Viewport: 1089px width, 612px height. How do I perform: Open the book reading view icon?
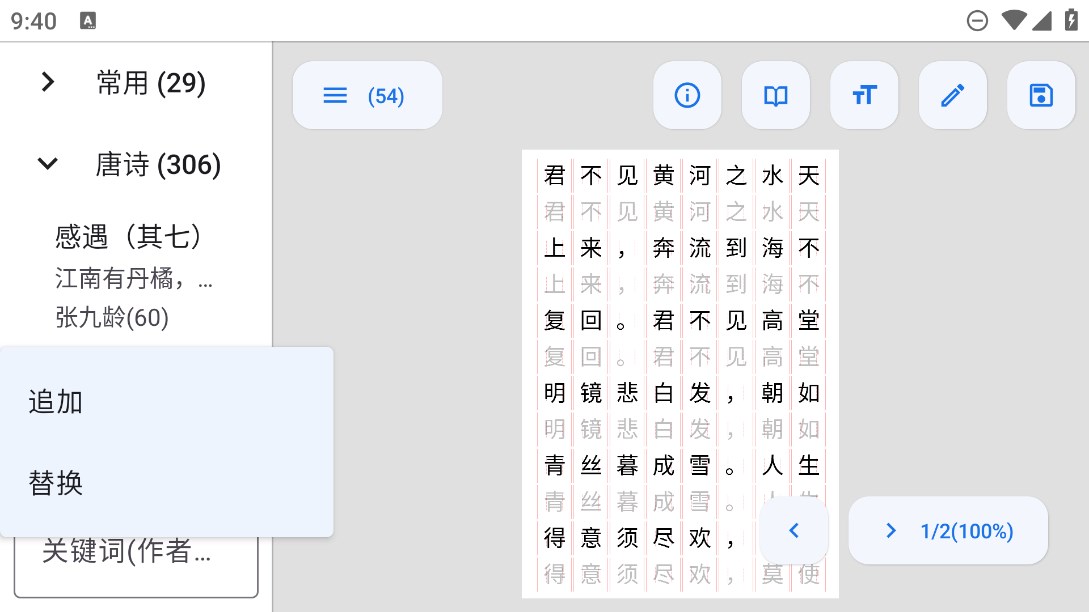tap(776, 95)
